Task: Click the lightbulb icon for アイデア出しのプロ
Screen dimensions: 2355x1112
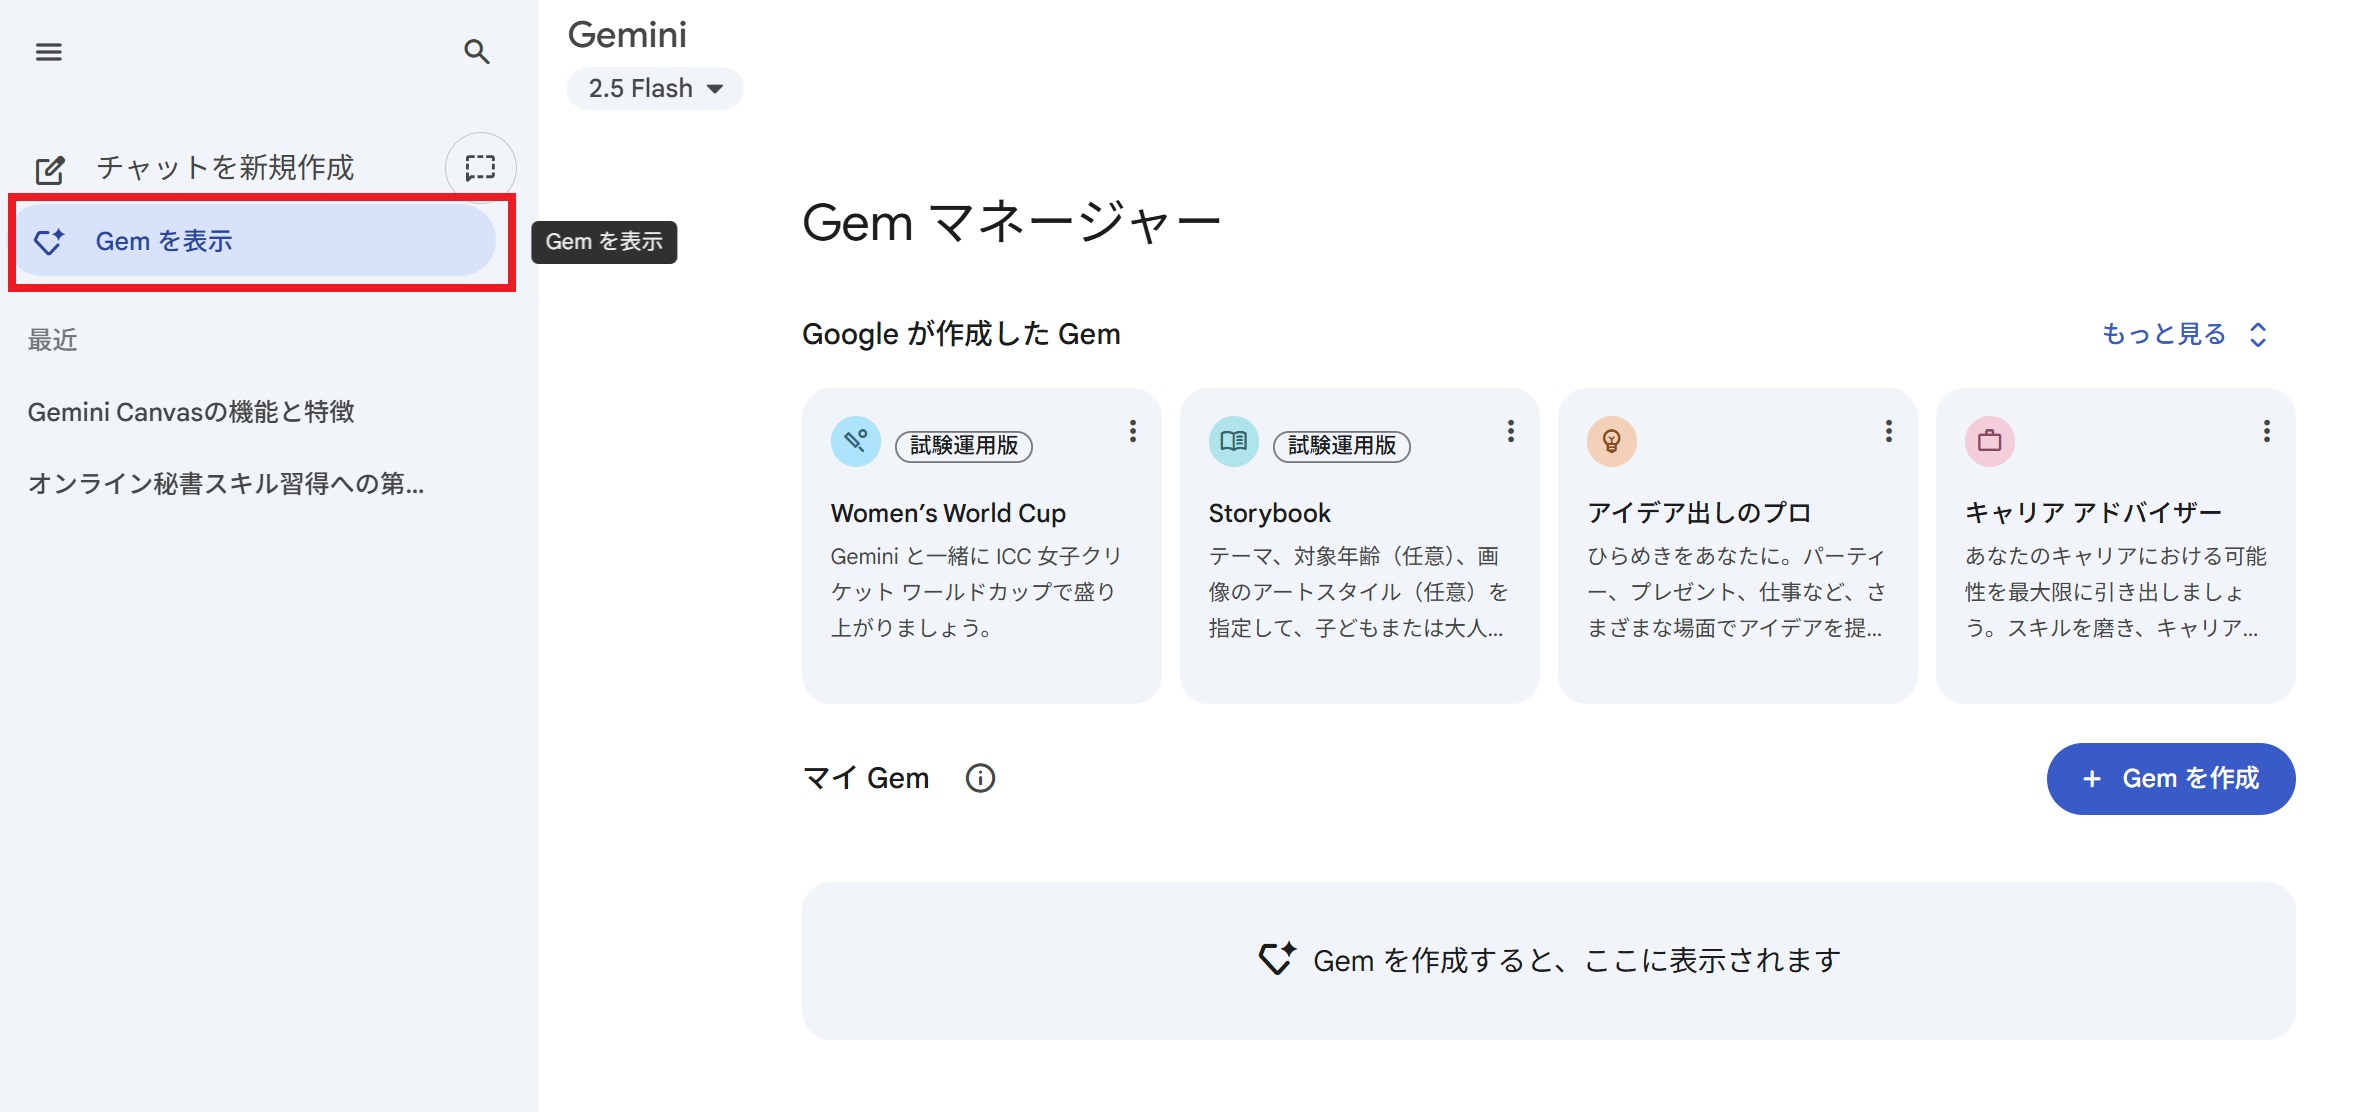Action: pyautogui.click(x=1612, y=441)
